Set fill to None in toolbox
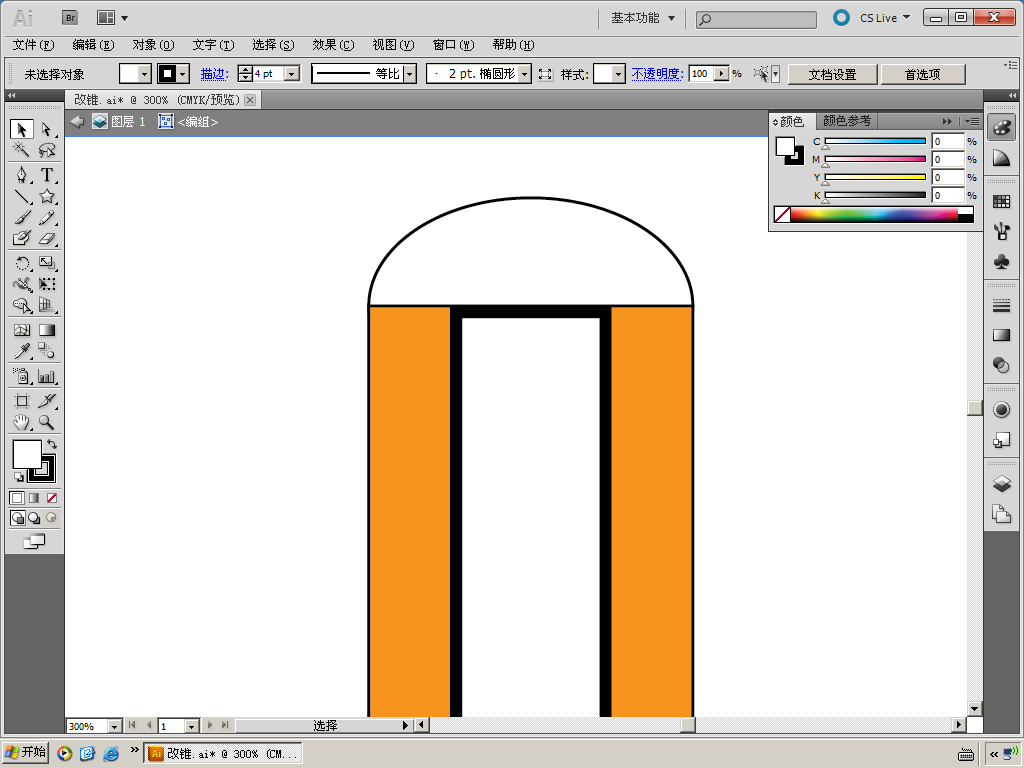The image size is (1024, 768). (52, 497)
